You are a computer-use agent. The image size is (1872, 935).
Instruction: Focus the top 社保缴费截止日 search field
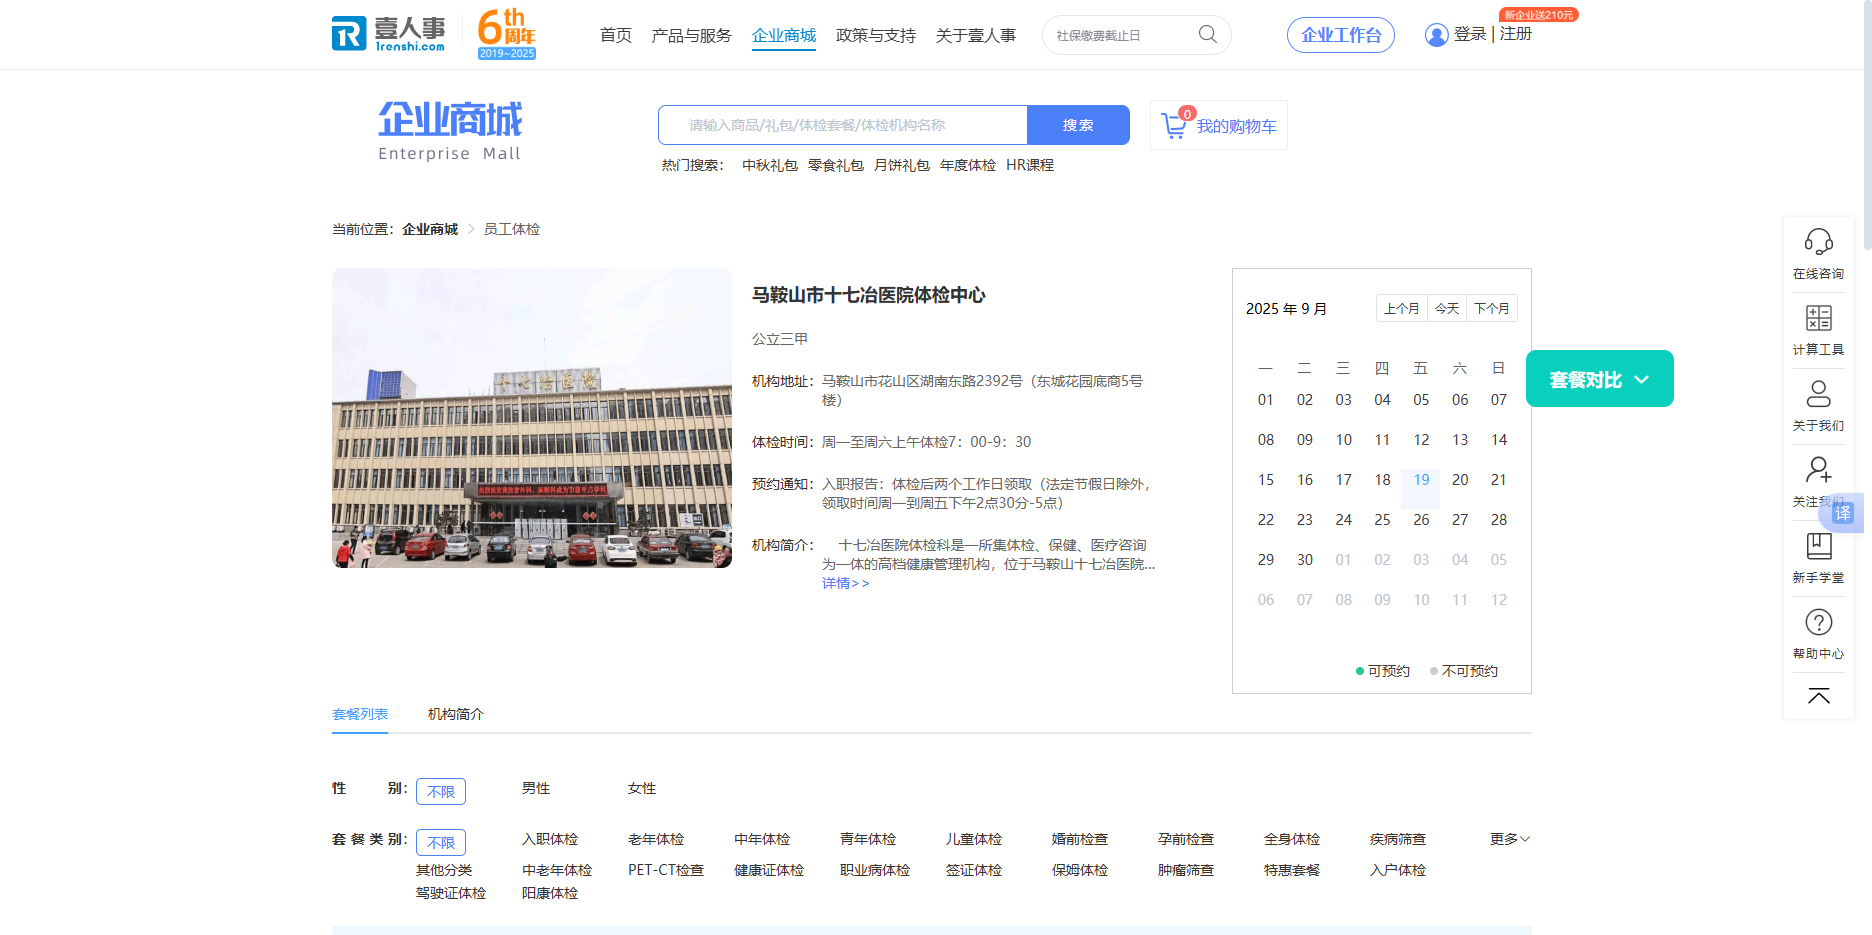tap(1122, 35)
